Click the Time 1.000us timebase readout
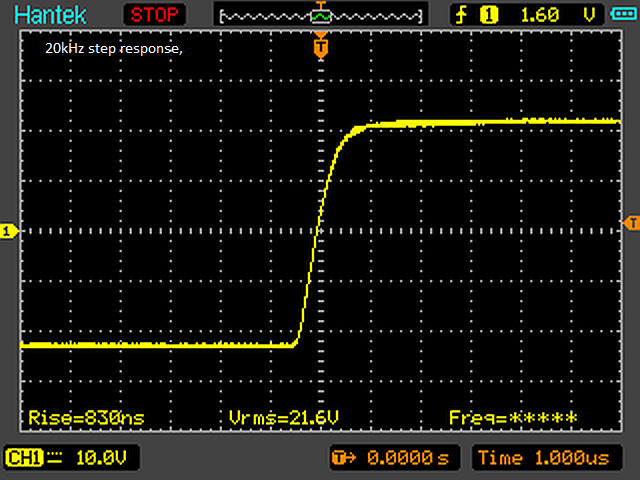 [x=544, y=458]
